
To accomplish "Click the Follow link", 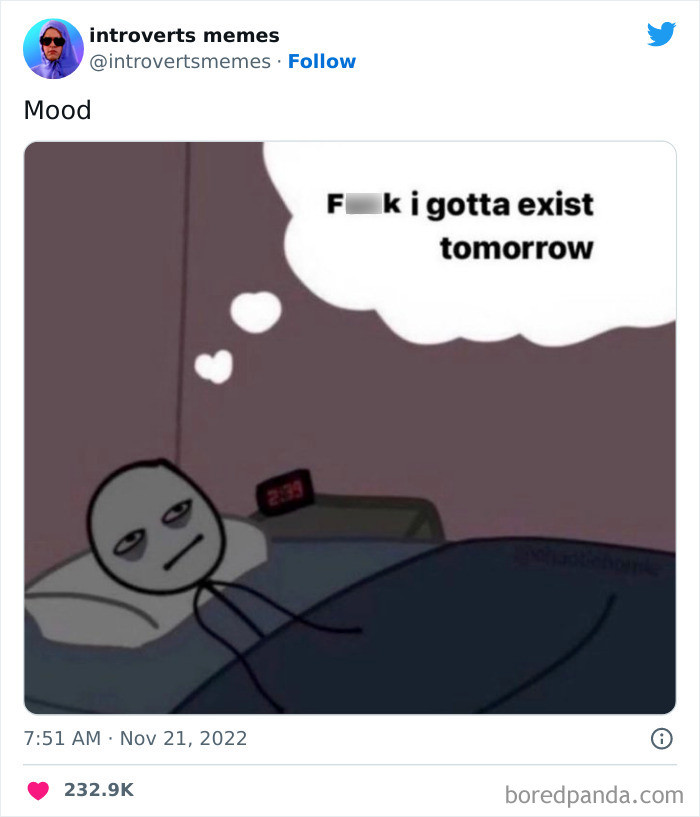I will 322,62.
